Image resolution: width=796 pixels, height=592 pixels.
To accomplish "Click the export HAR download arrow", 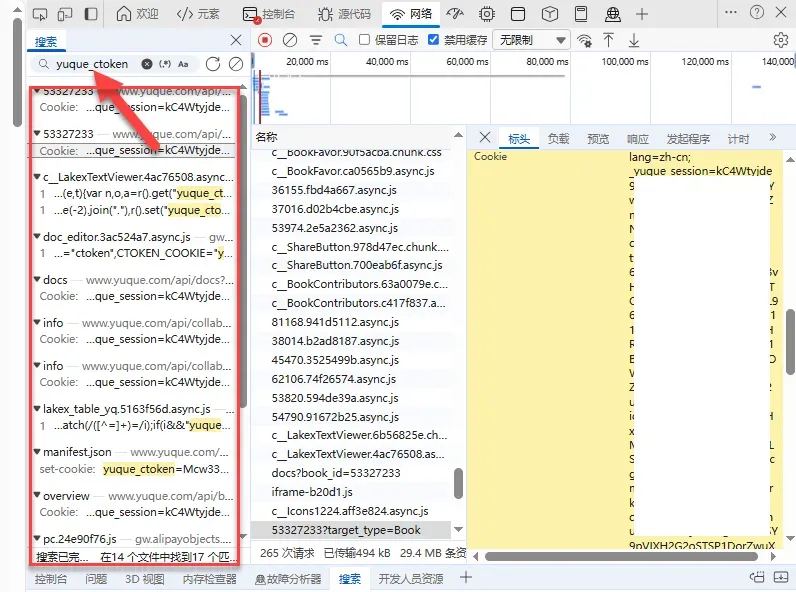I will pos(633,40).
